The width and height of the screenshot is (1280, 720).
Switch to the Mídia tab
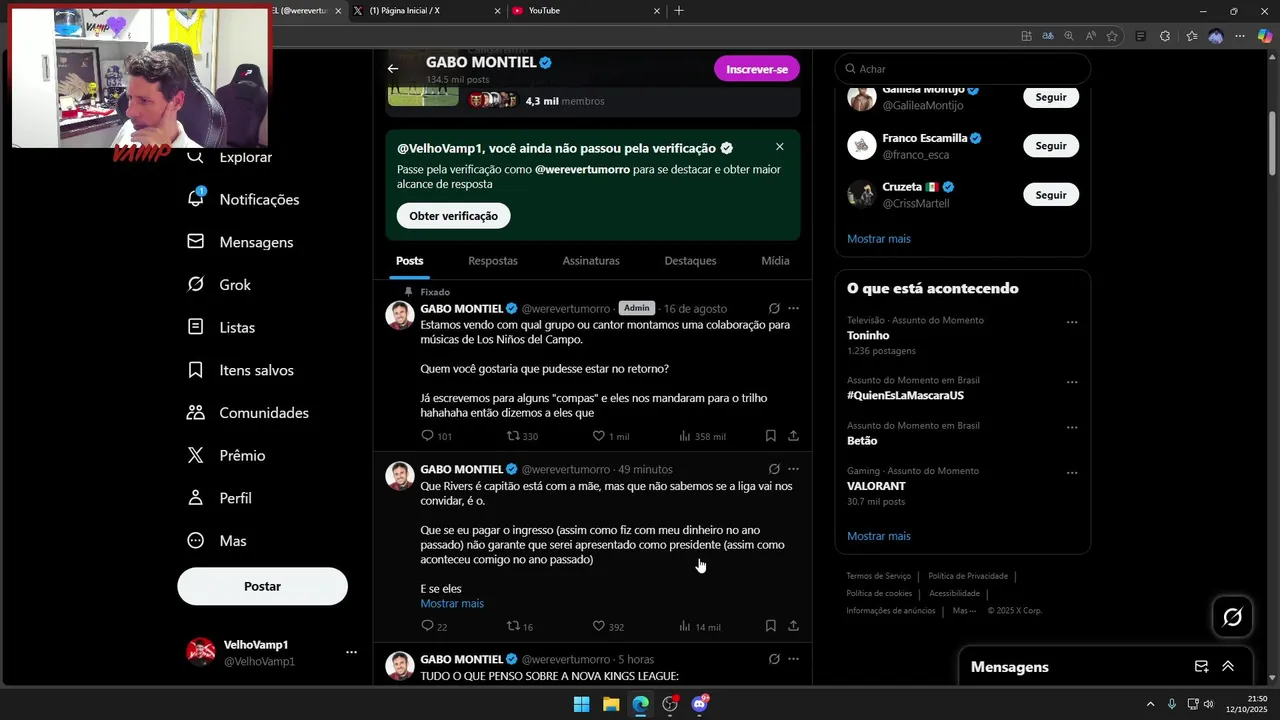775,261
